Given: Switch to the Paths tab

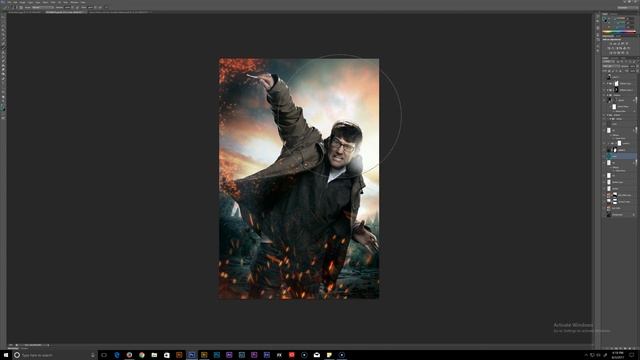Looking at the screenshot, I should coord(623,58).
